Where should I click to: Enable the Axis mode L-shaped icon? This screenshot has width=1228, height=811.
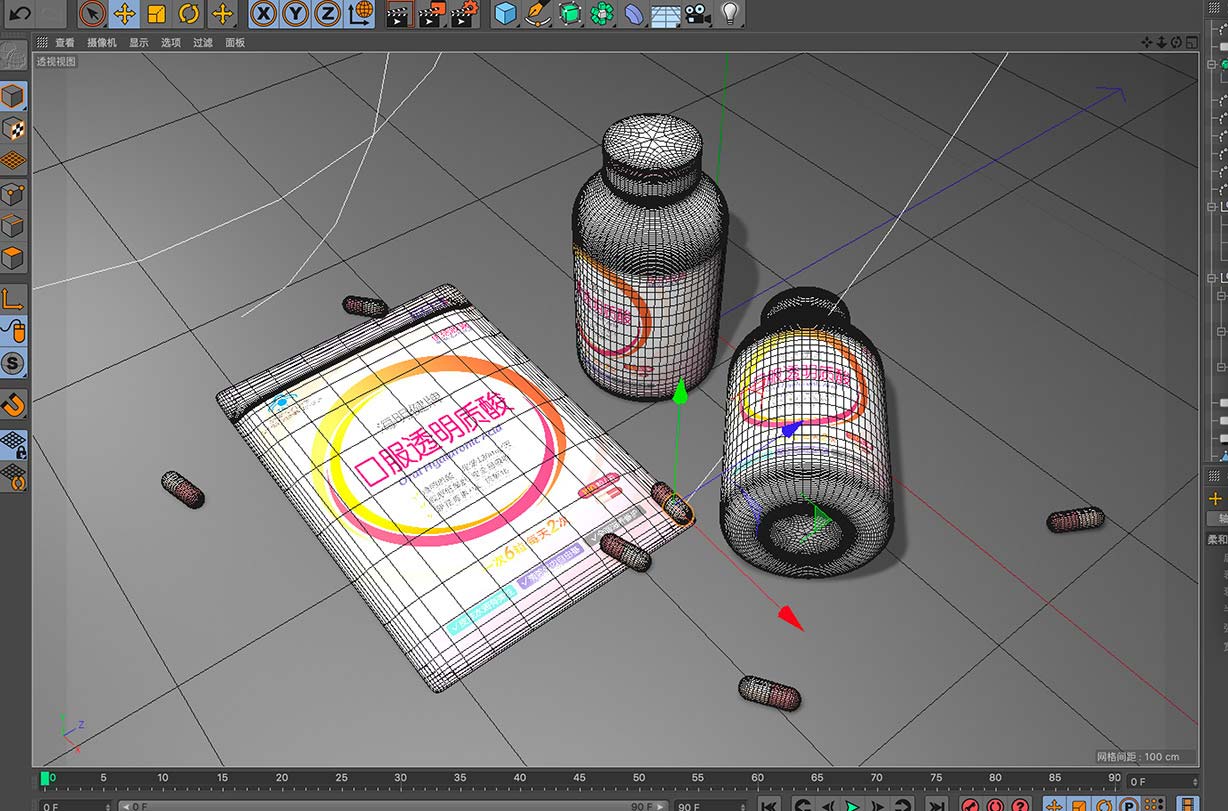13,298
